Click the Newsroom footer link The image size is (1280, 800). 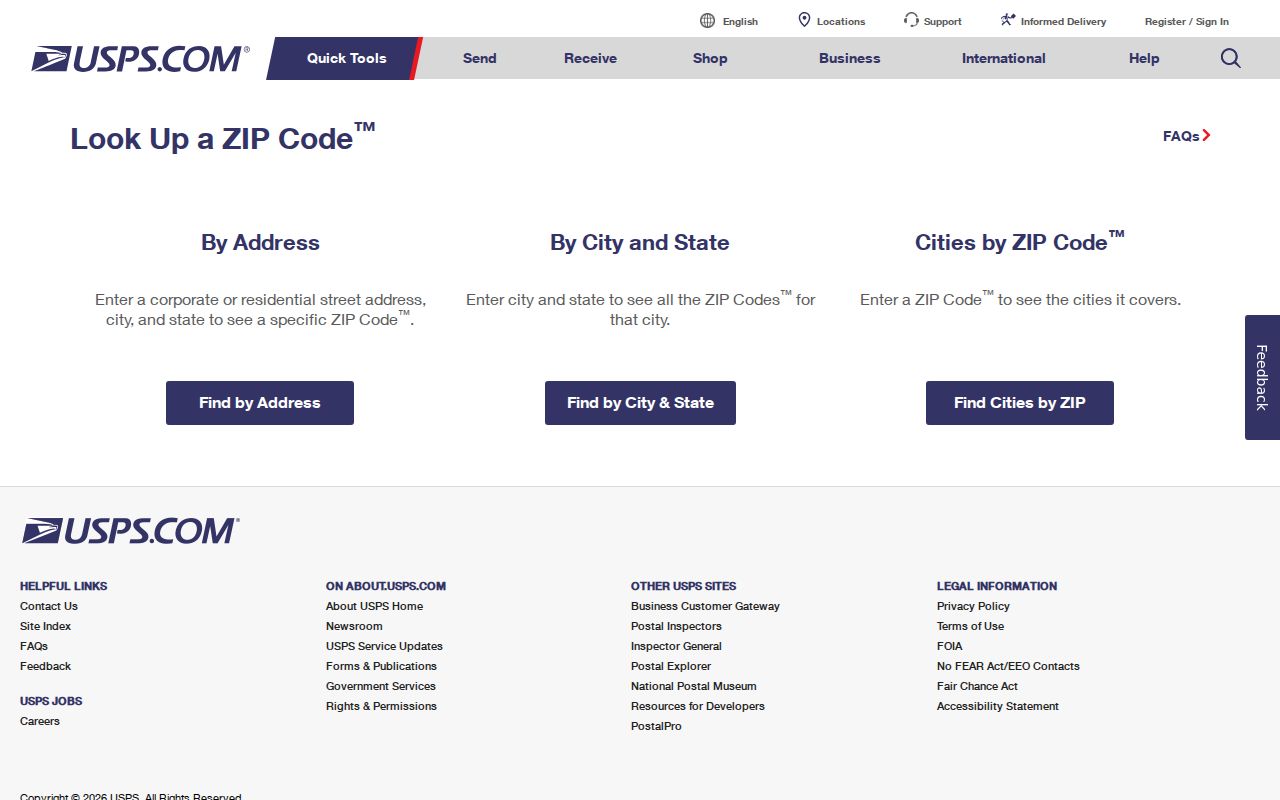[354, 626]
